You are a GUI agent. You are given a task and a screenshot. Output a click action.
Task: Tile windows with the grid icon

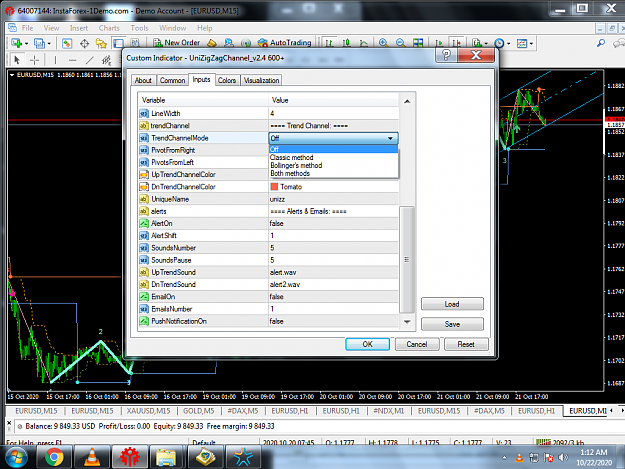pos(418,43)
